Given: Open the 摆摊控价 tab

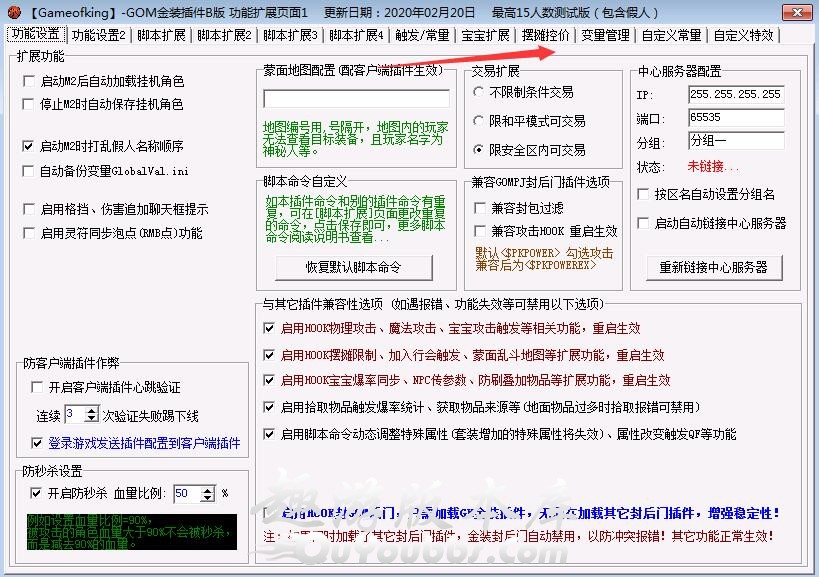Looking at the screenshot, I should point(546,36).
